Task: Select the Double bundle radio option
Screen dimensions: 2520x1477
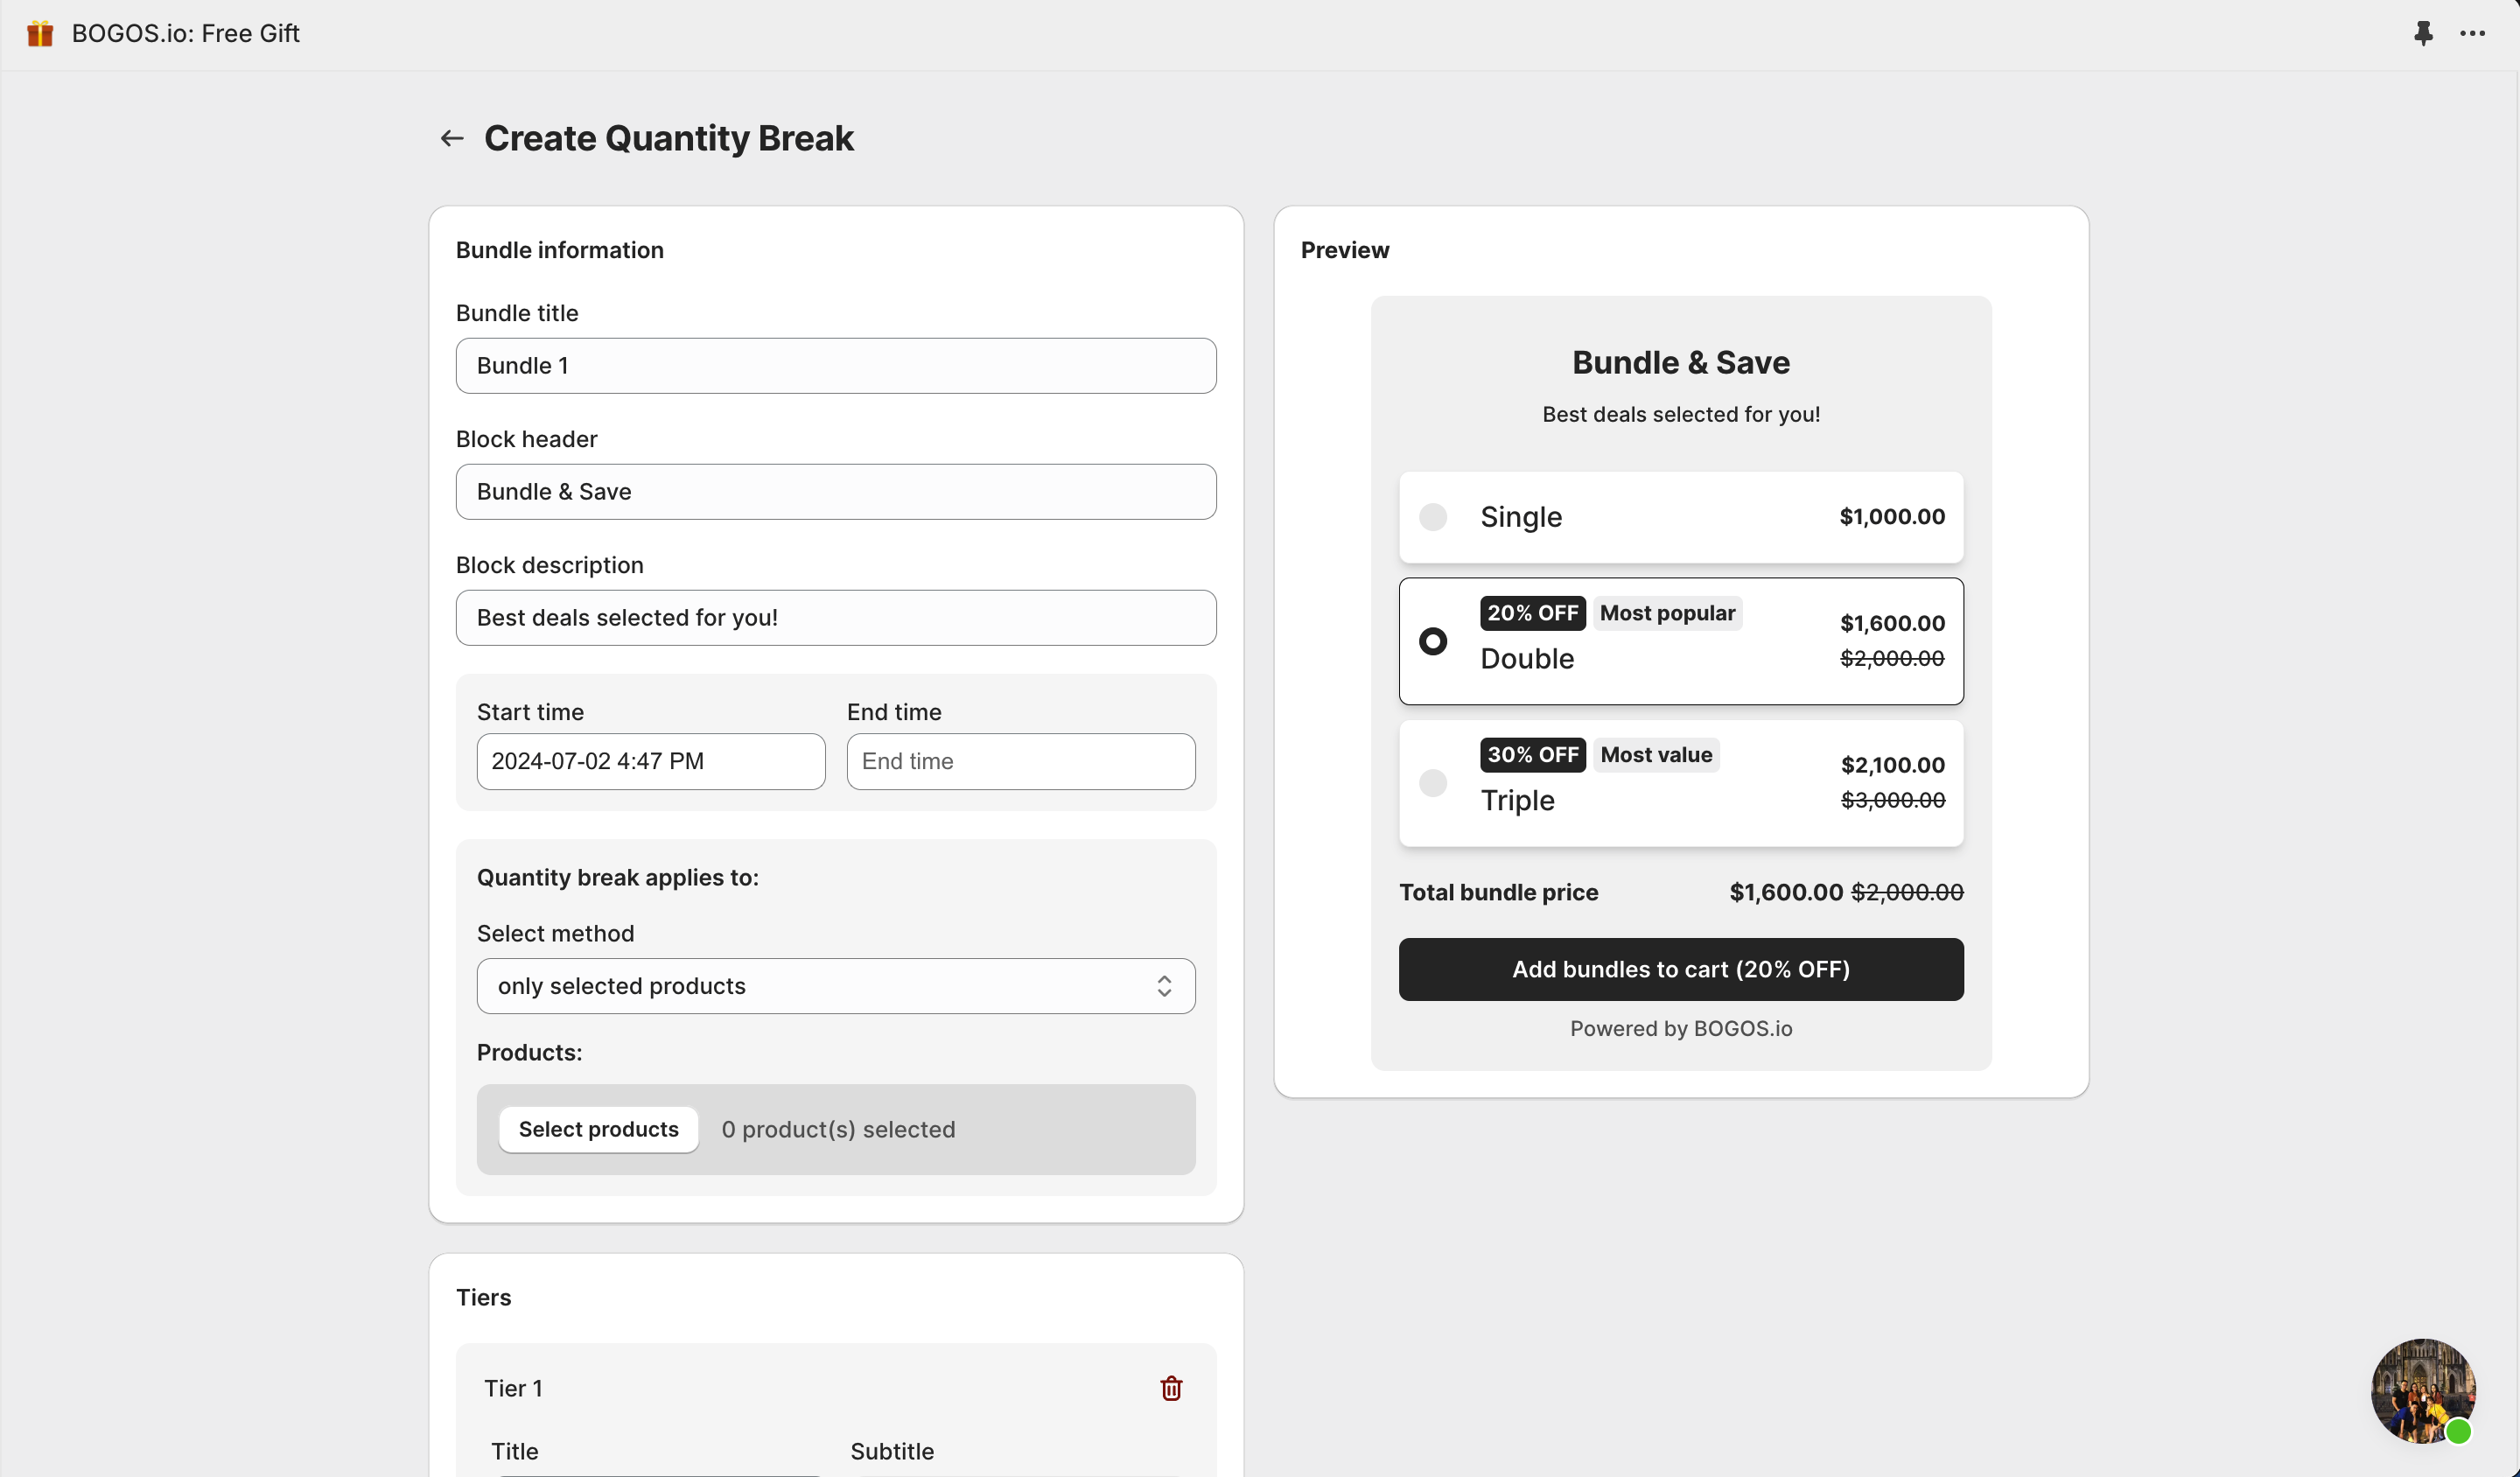Action: click(x=1433, y=641)
